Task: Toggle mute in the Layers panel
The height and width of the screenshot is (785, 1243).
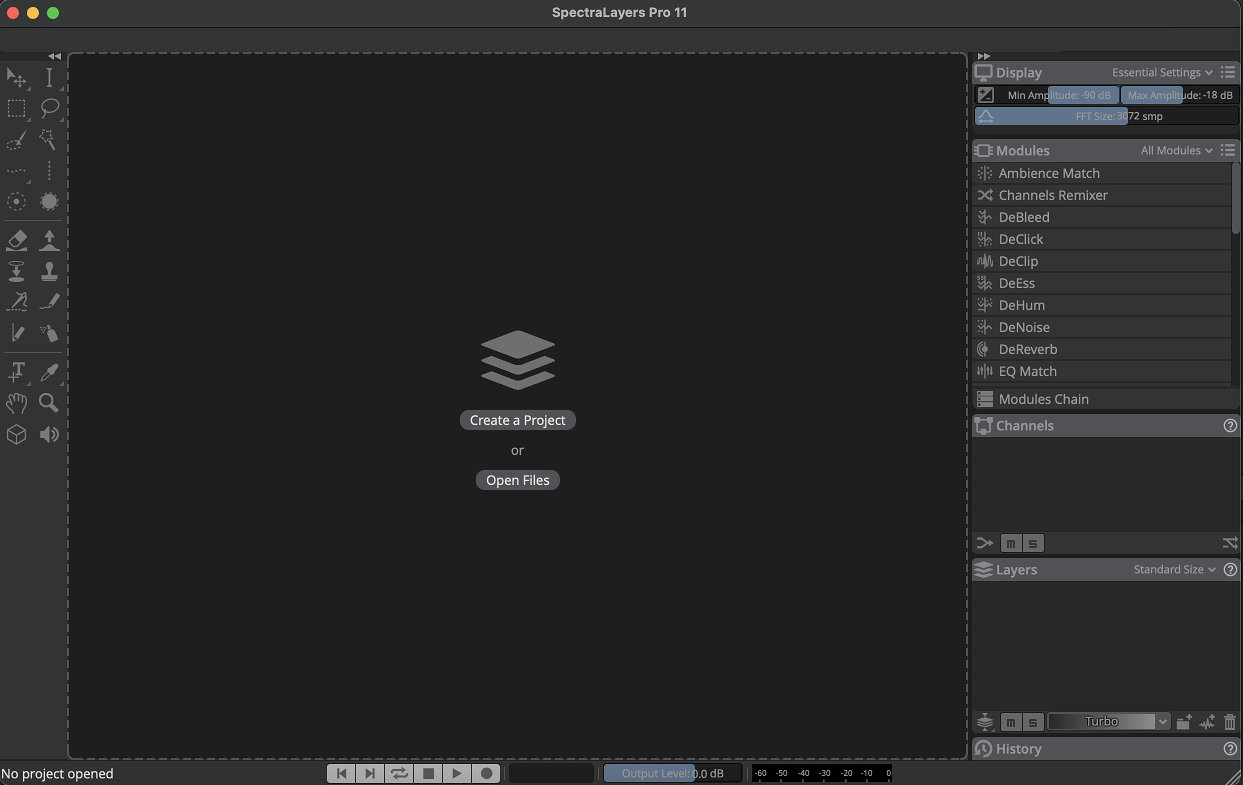Action: tap(1011, 722)
